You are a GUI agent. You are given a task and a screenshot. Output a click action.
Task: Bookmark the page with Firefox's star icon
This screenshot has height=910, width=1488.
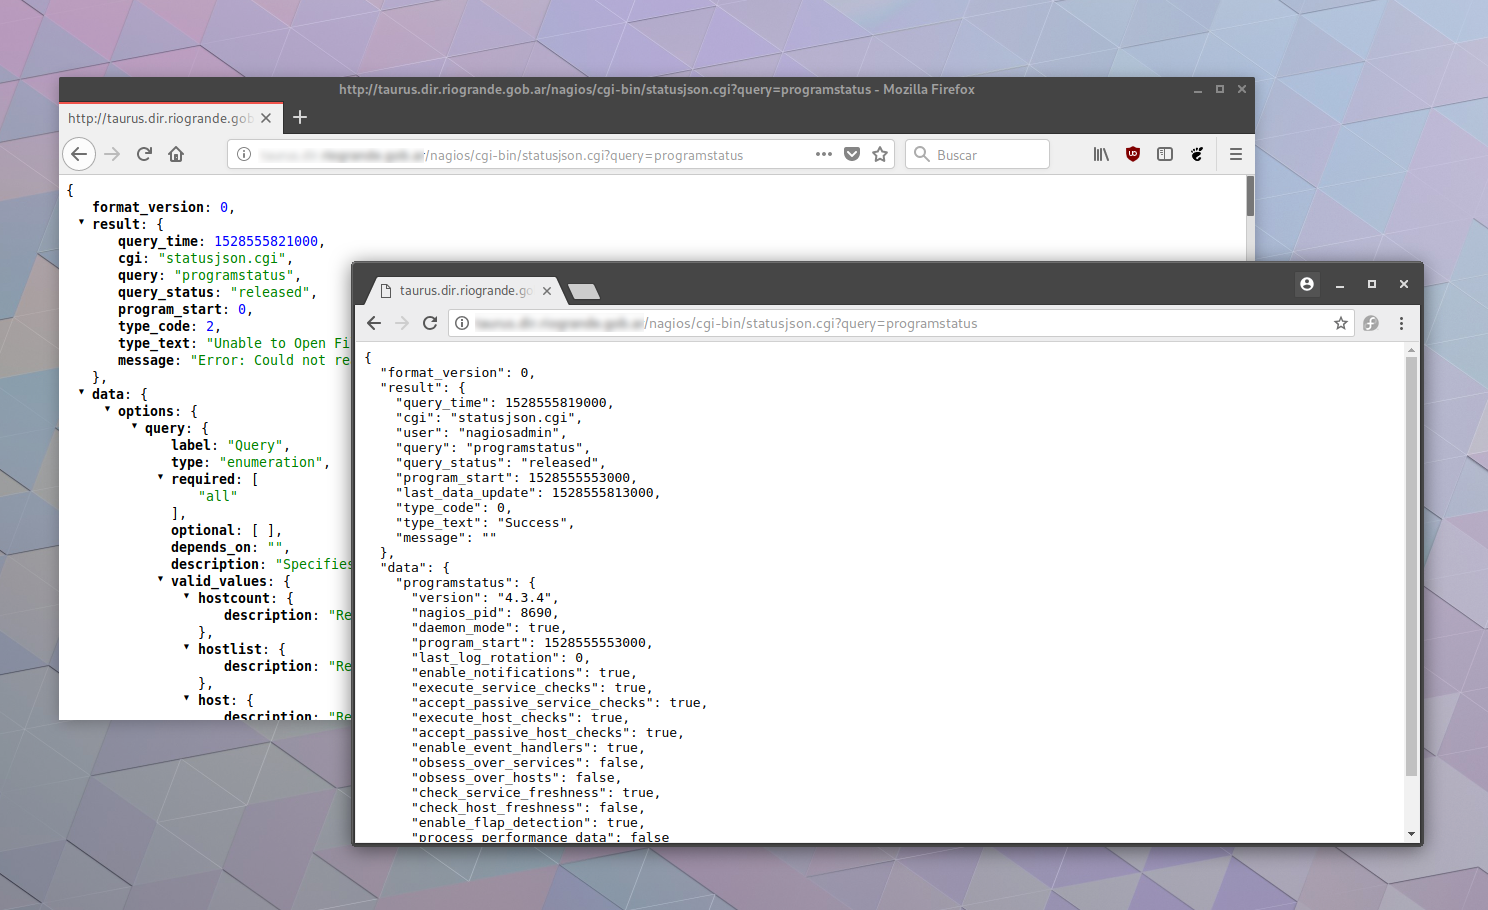click(x=879, y=154)
